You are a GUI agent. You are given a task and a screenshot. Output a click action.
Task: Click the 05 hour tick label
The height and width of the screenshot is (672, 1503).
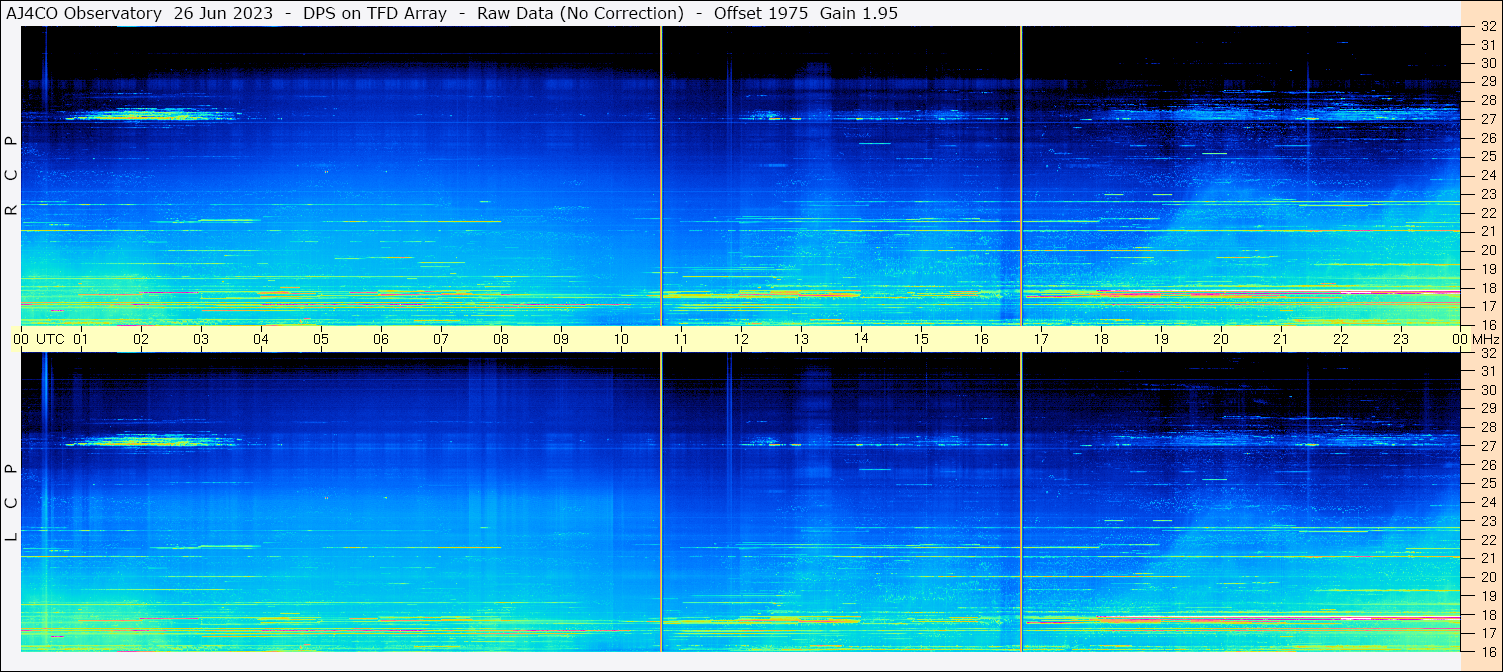point(321,339)
